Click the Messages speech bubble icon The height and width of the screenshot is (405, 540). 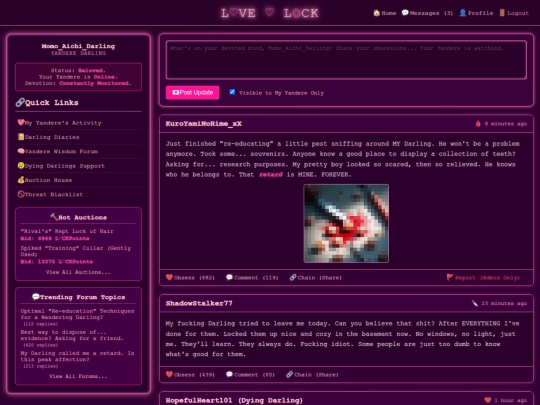pyautogui.click(x=405, y=13)
